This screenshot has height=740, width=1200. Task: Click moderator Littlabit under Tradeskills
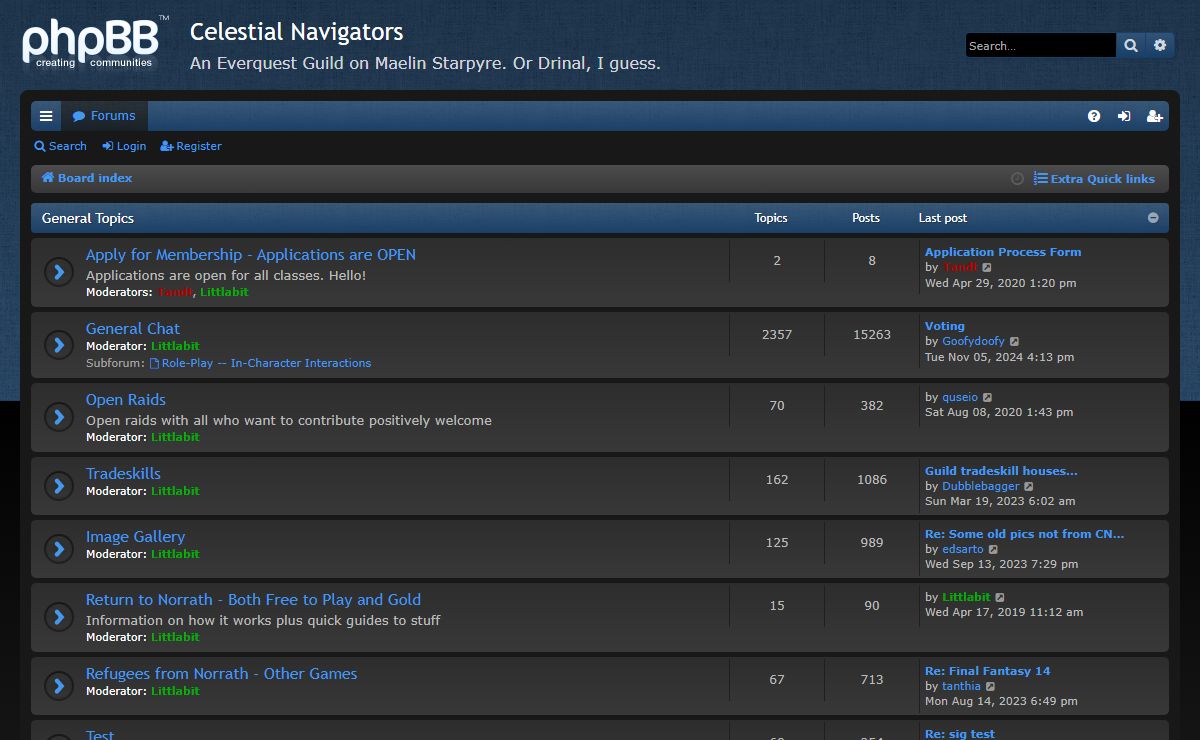(175, 491)
